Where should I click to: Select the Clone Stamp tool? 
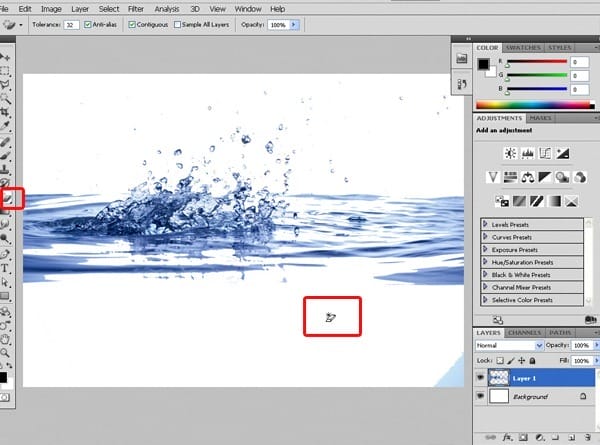[5, 170]
